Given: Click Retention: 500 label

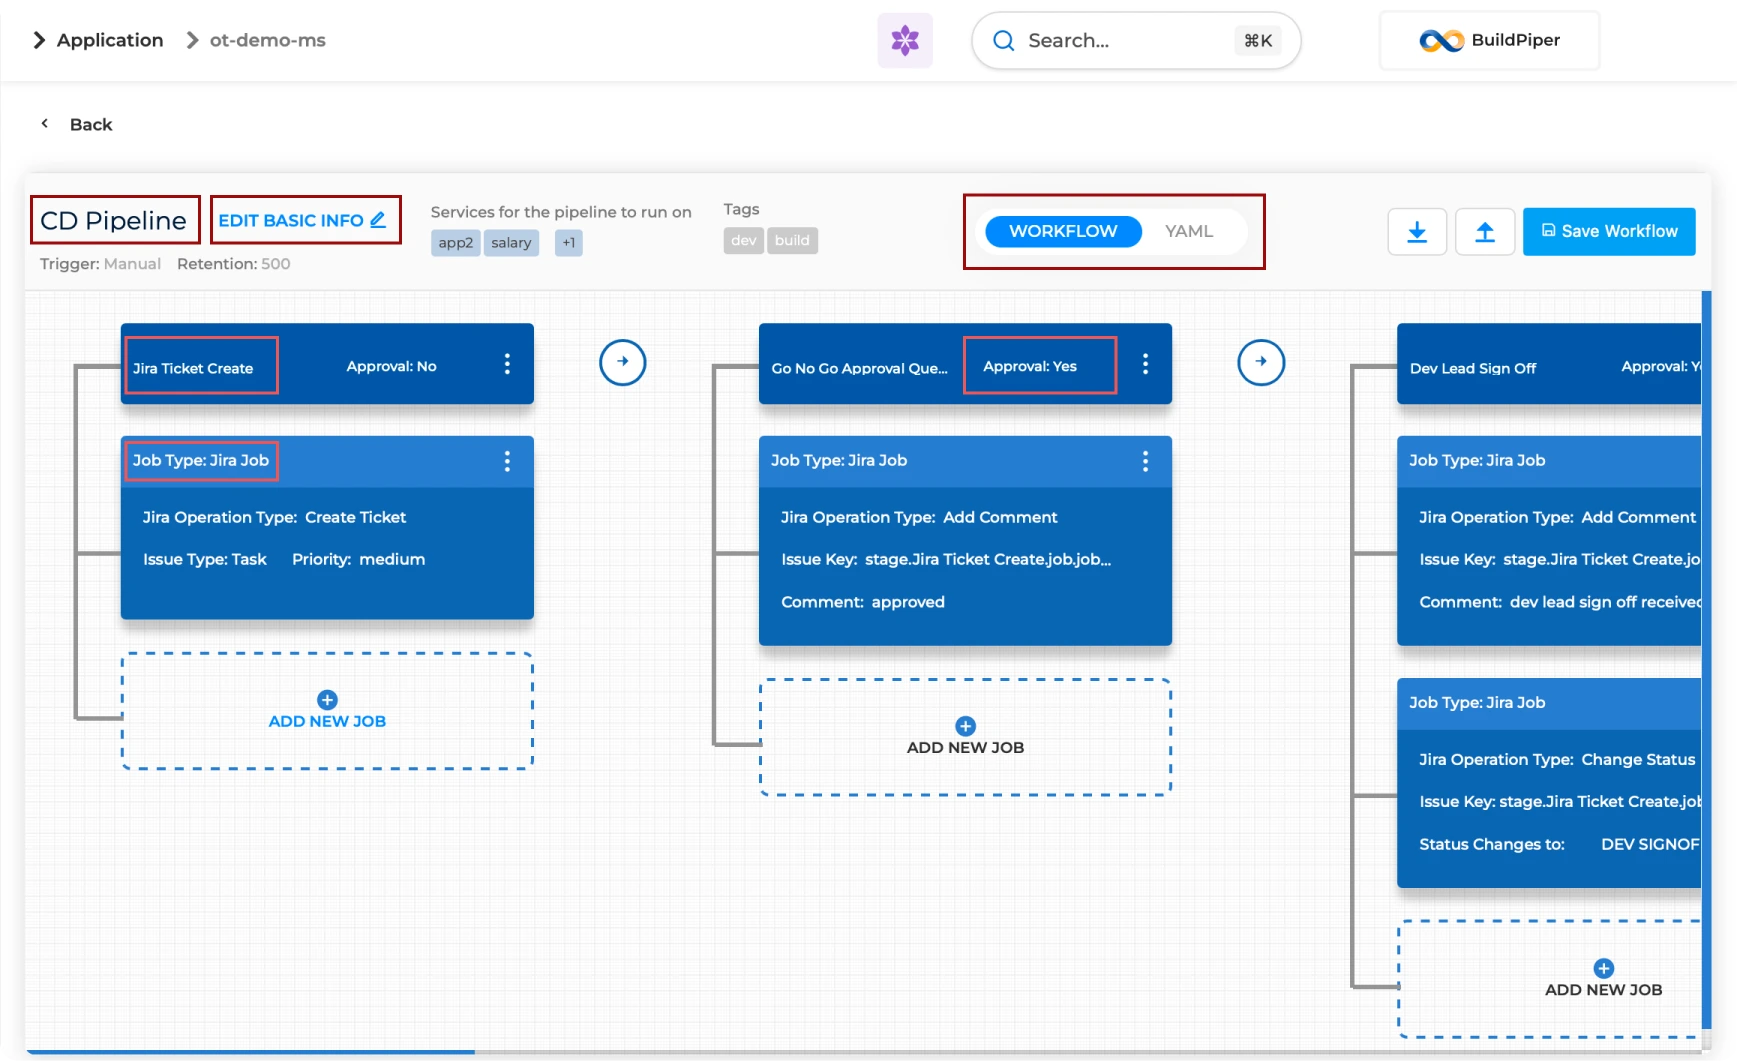Looking at the screenshot, I should click(234, 264).
